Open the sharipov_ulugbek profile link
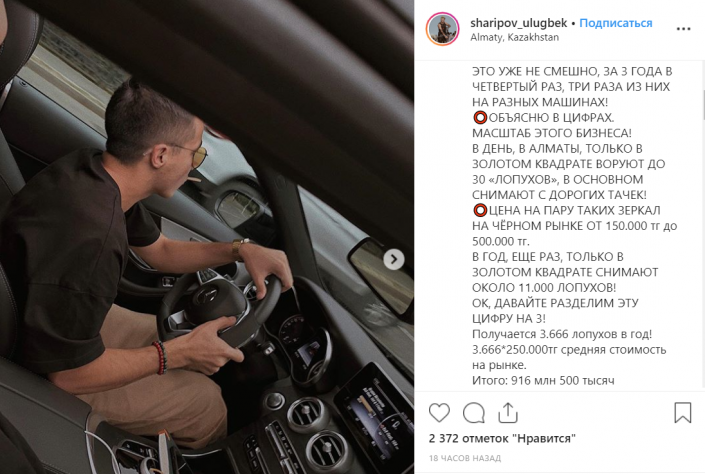705x474 pixels. 518,23
